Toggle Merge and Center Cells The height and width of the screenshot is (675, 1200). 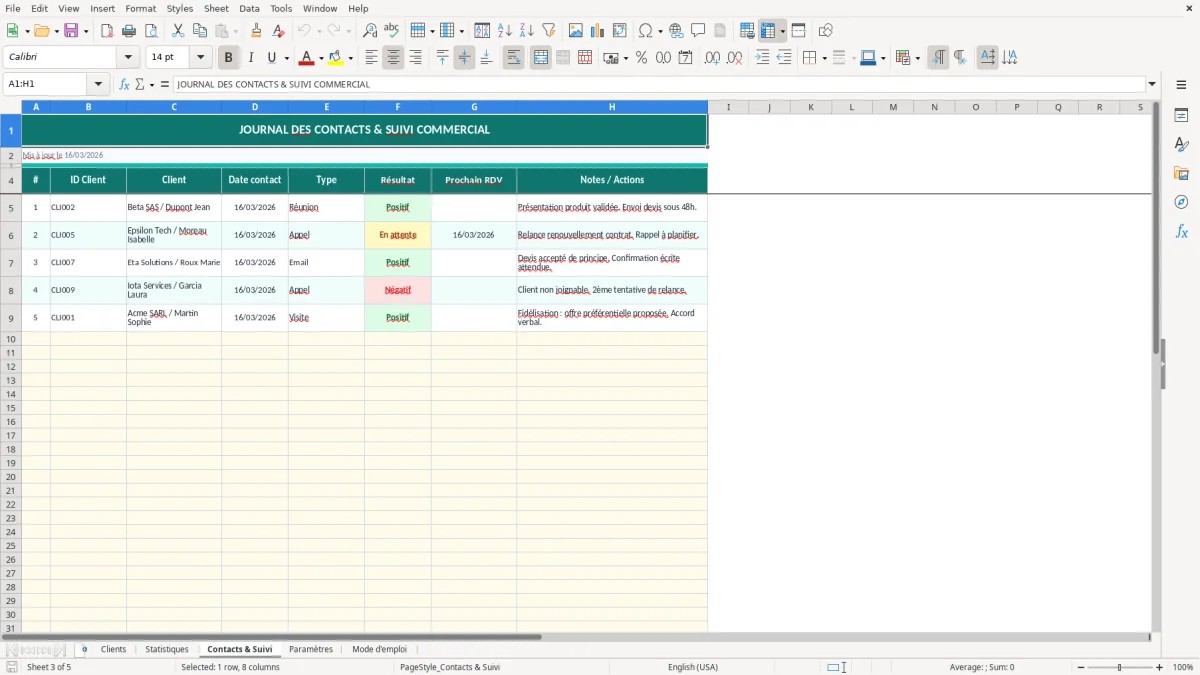coord(541,58)
